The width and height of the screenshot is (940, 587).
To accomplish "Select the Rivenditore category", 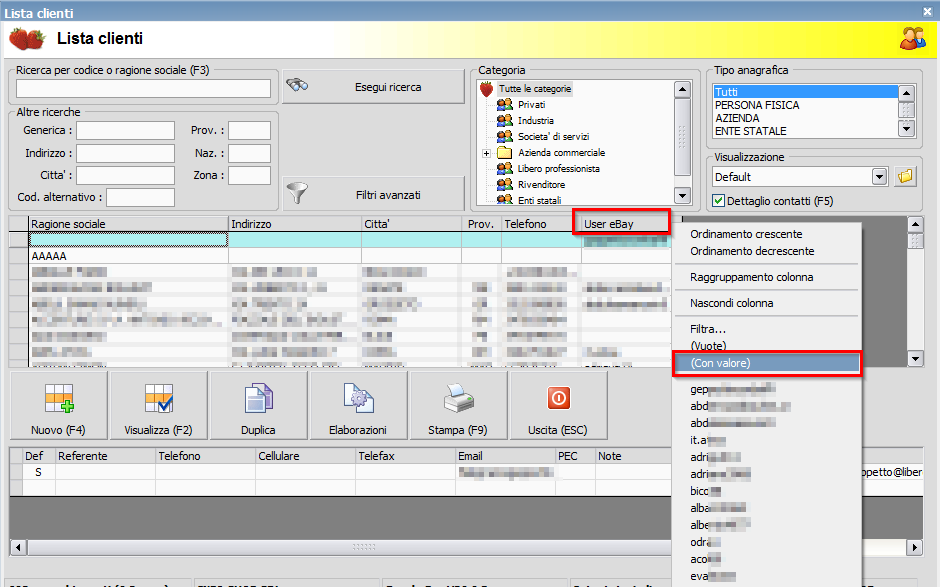I will click(x=541, y=185).
